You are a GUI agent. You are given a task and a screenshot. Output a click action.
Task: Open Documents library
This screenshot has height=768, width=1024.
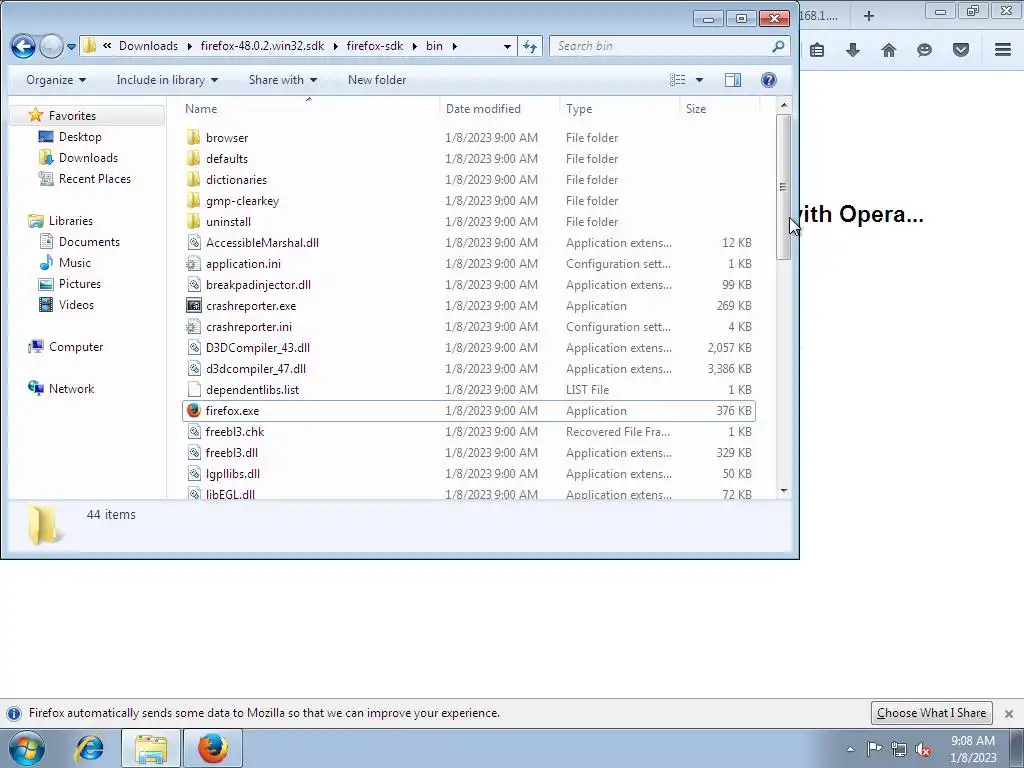[89, 242]
